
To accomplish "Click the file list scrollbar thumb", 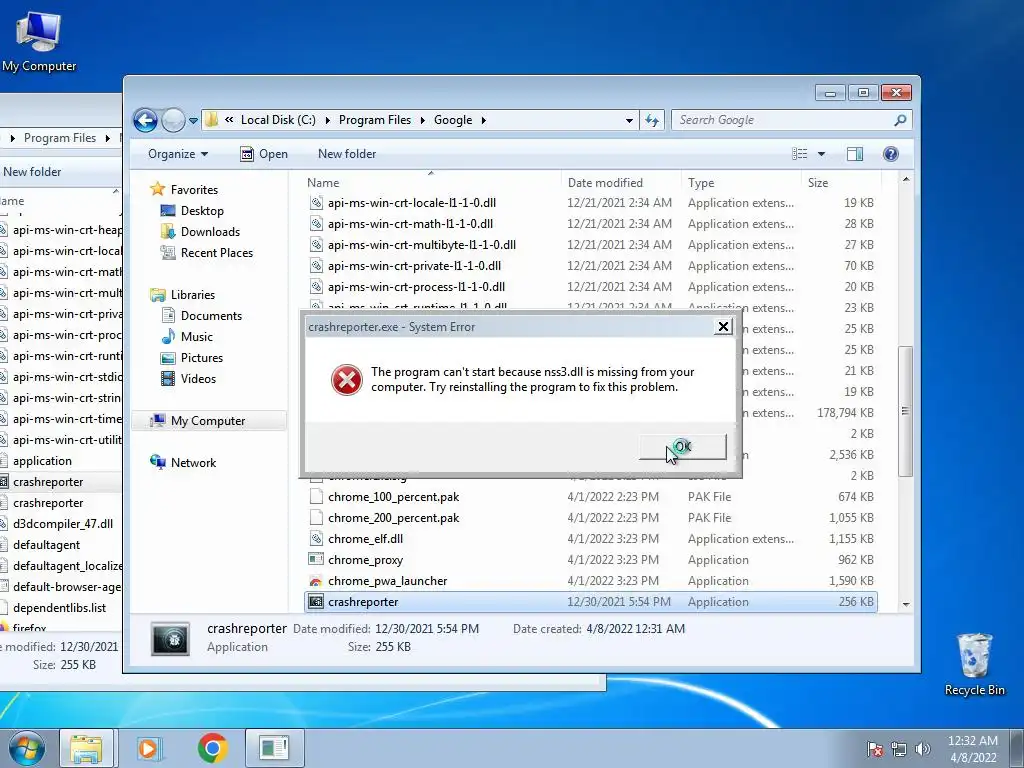I will [905, 411].
